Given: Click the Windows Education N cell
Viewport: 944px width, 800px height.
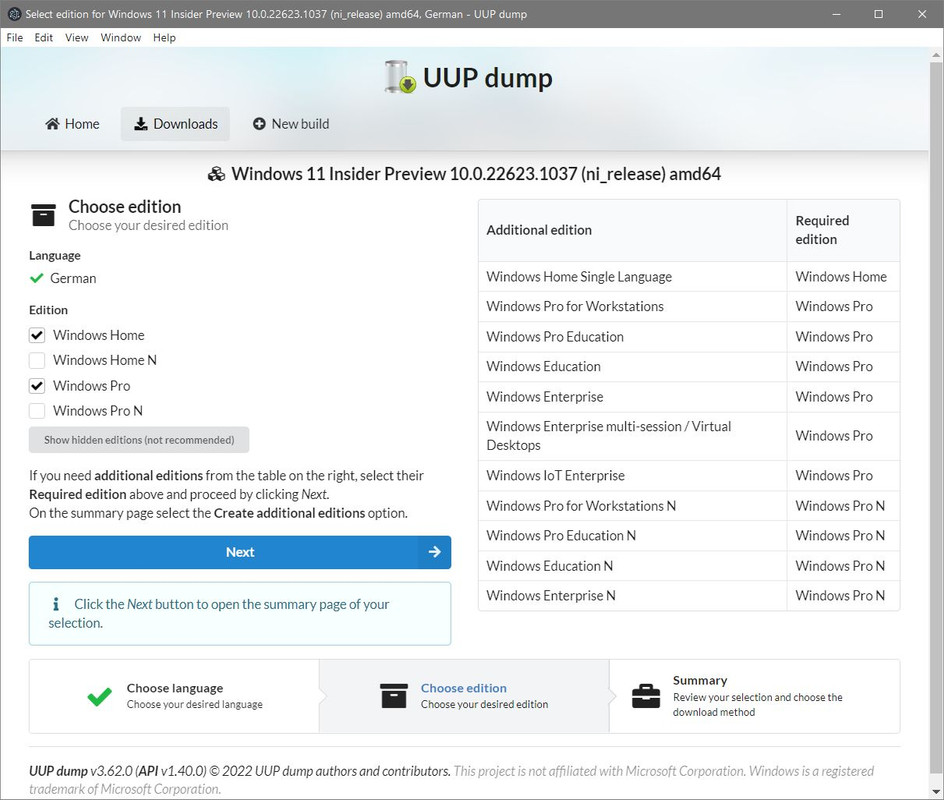Looking at the screenshot, I should [x=633, y=566].
